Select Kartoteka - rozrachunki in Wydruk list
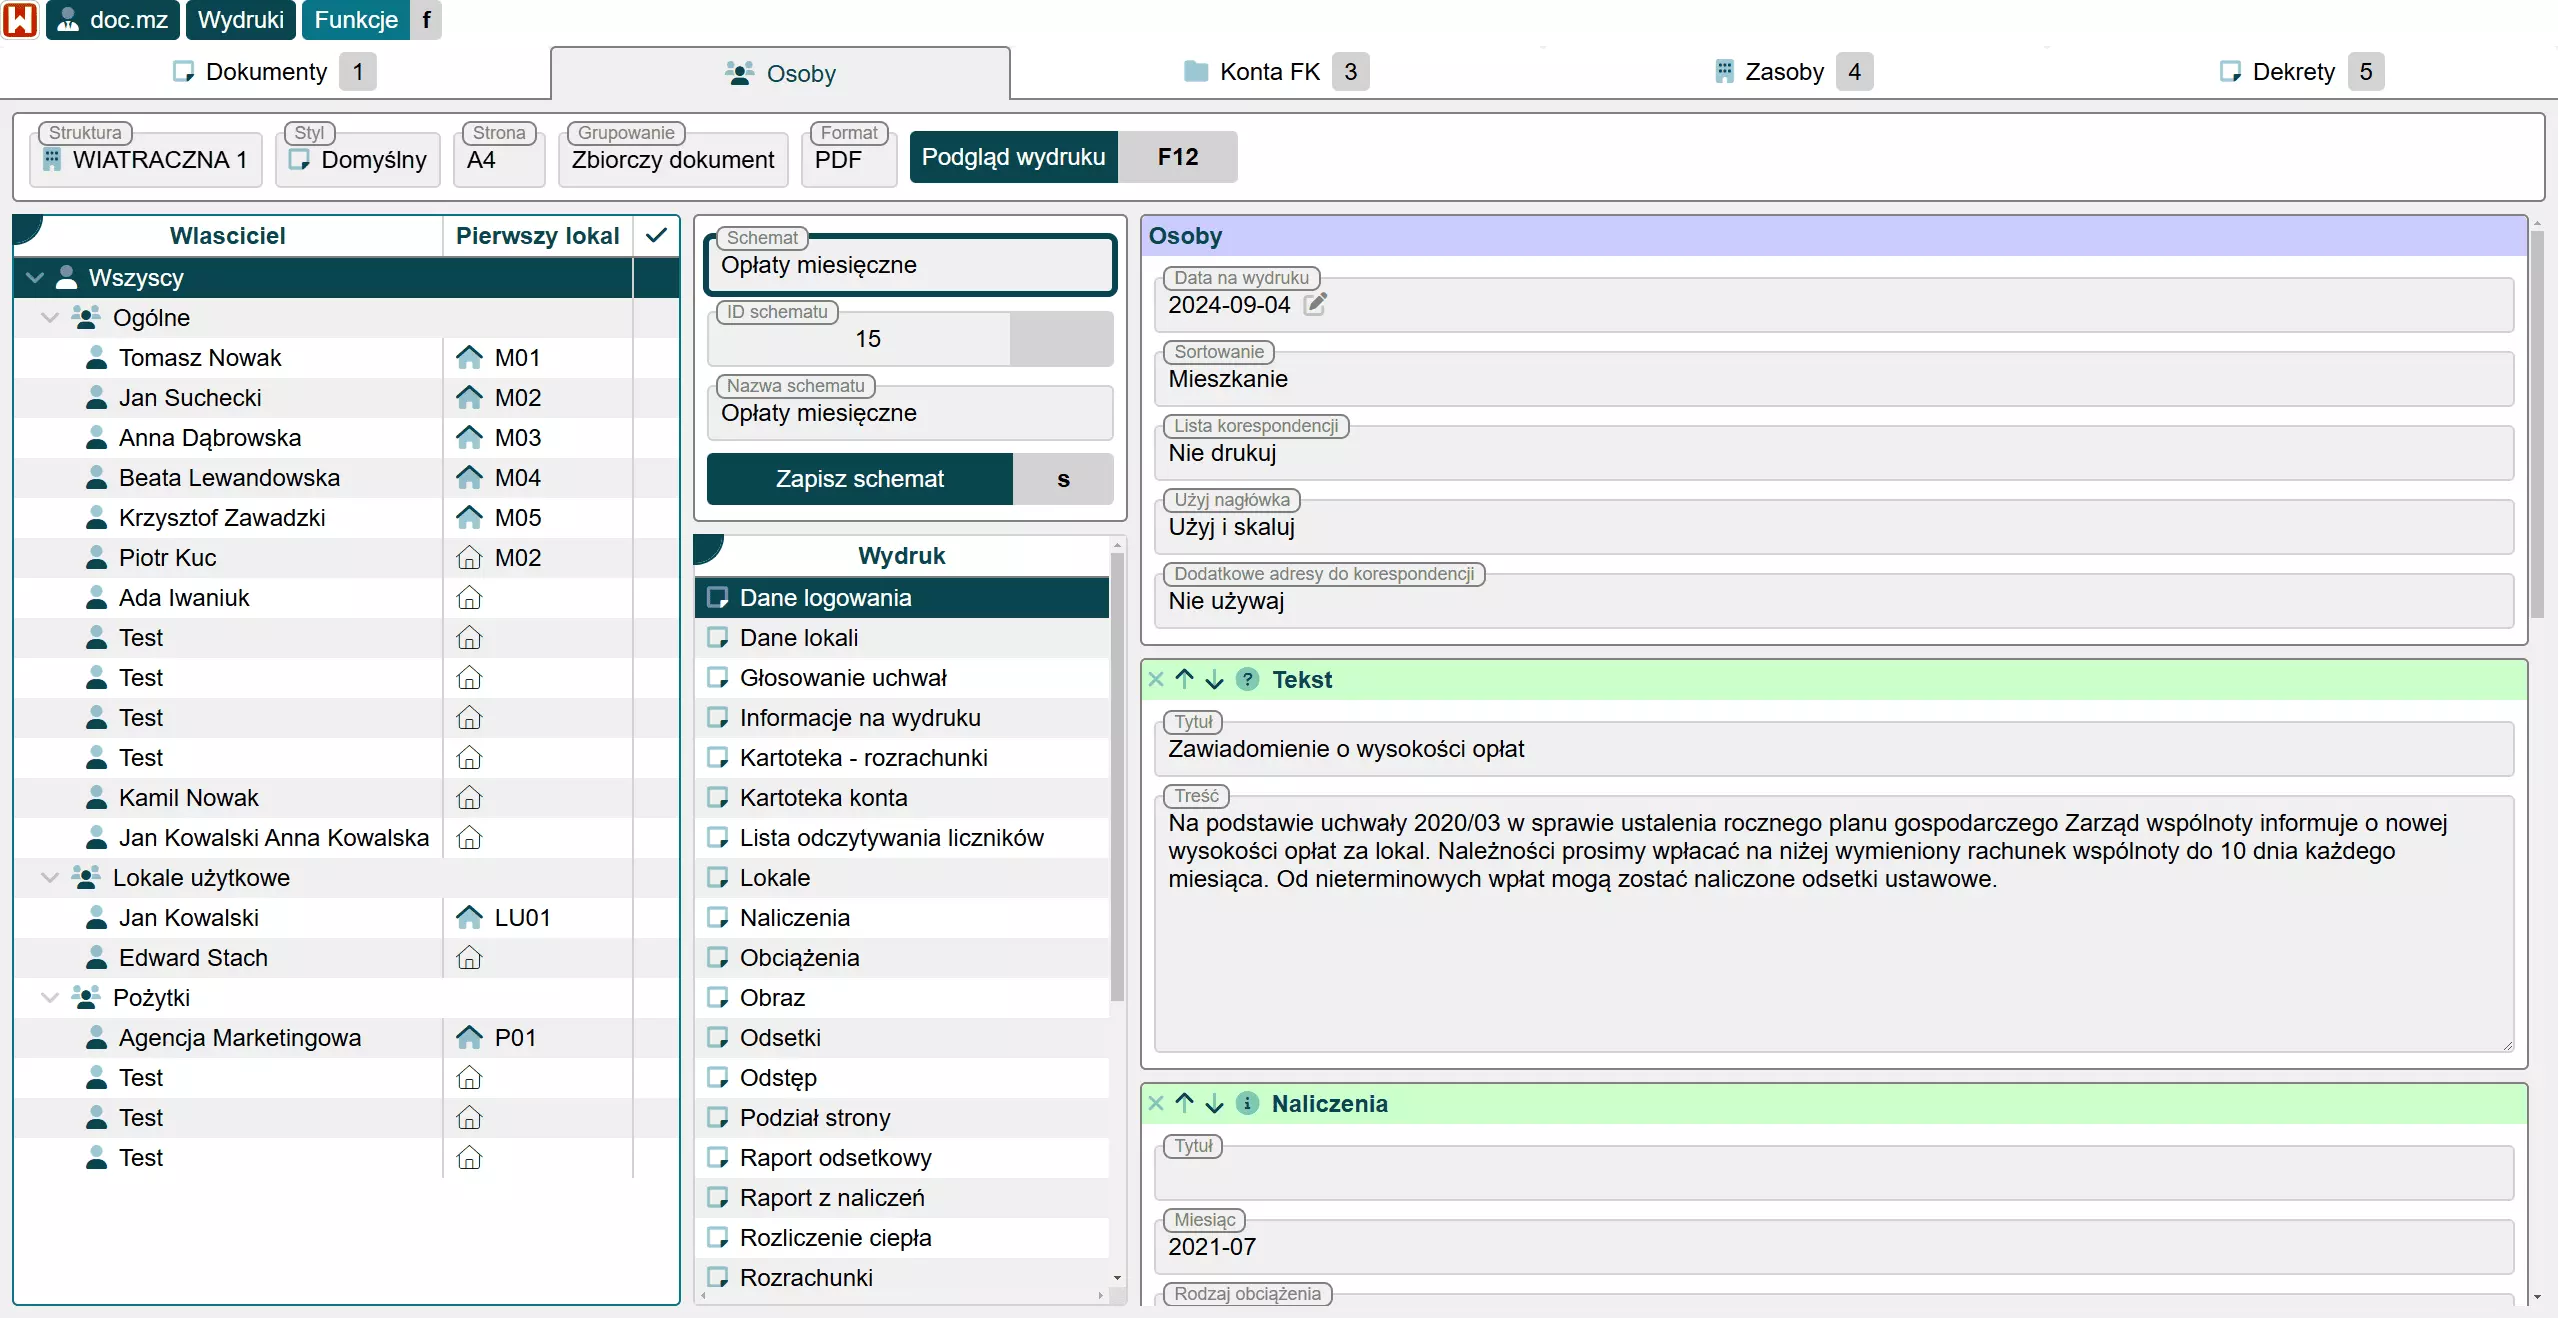This screenshot has height=1318, width=2558. (901, 758)
